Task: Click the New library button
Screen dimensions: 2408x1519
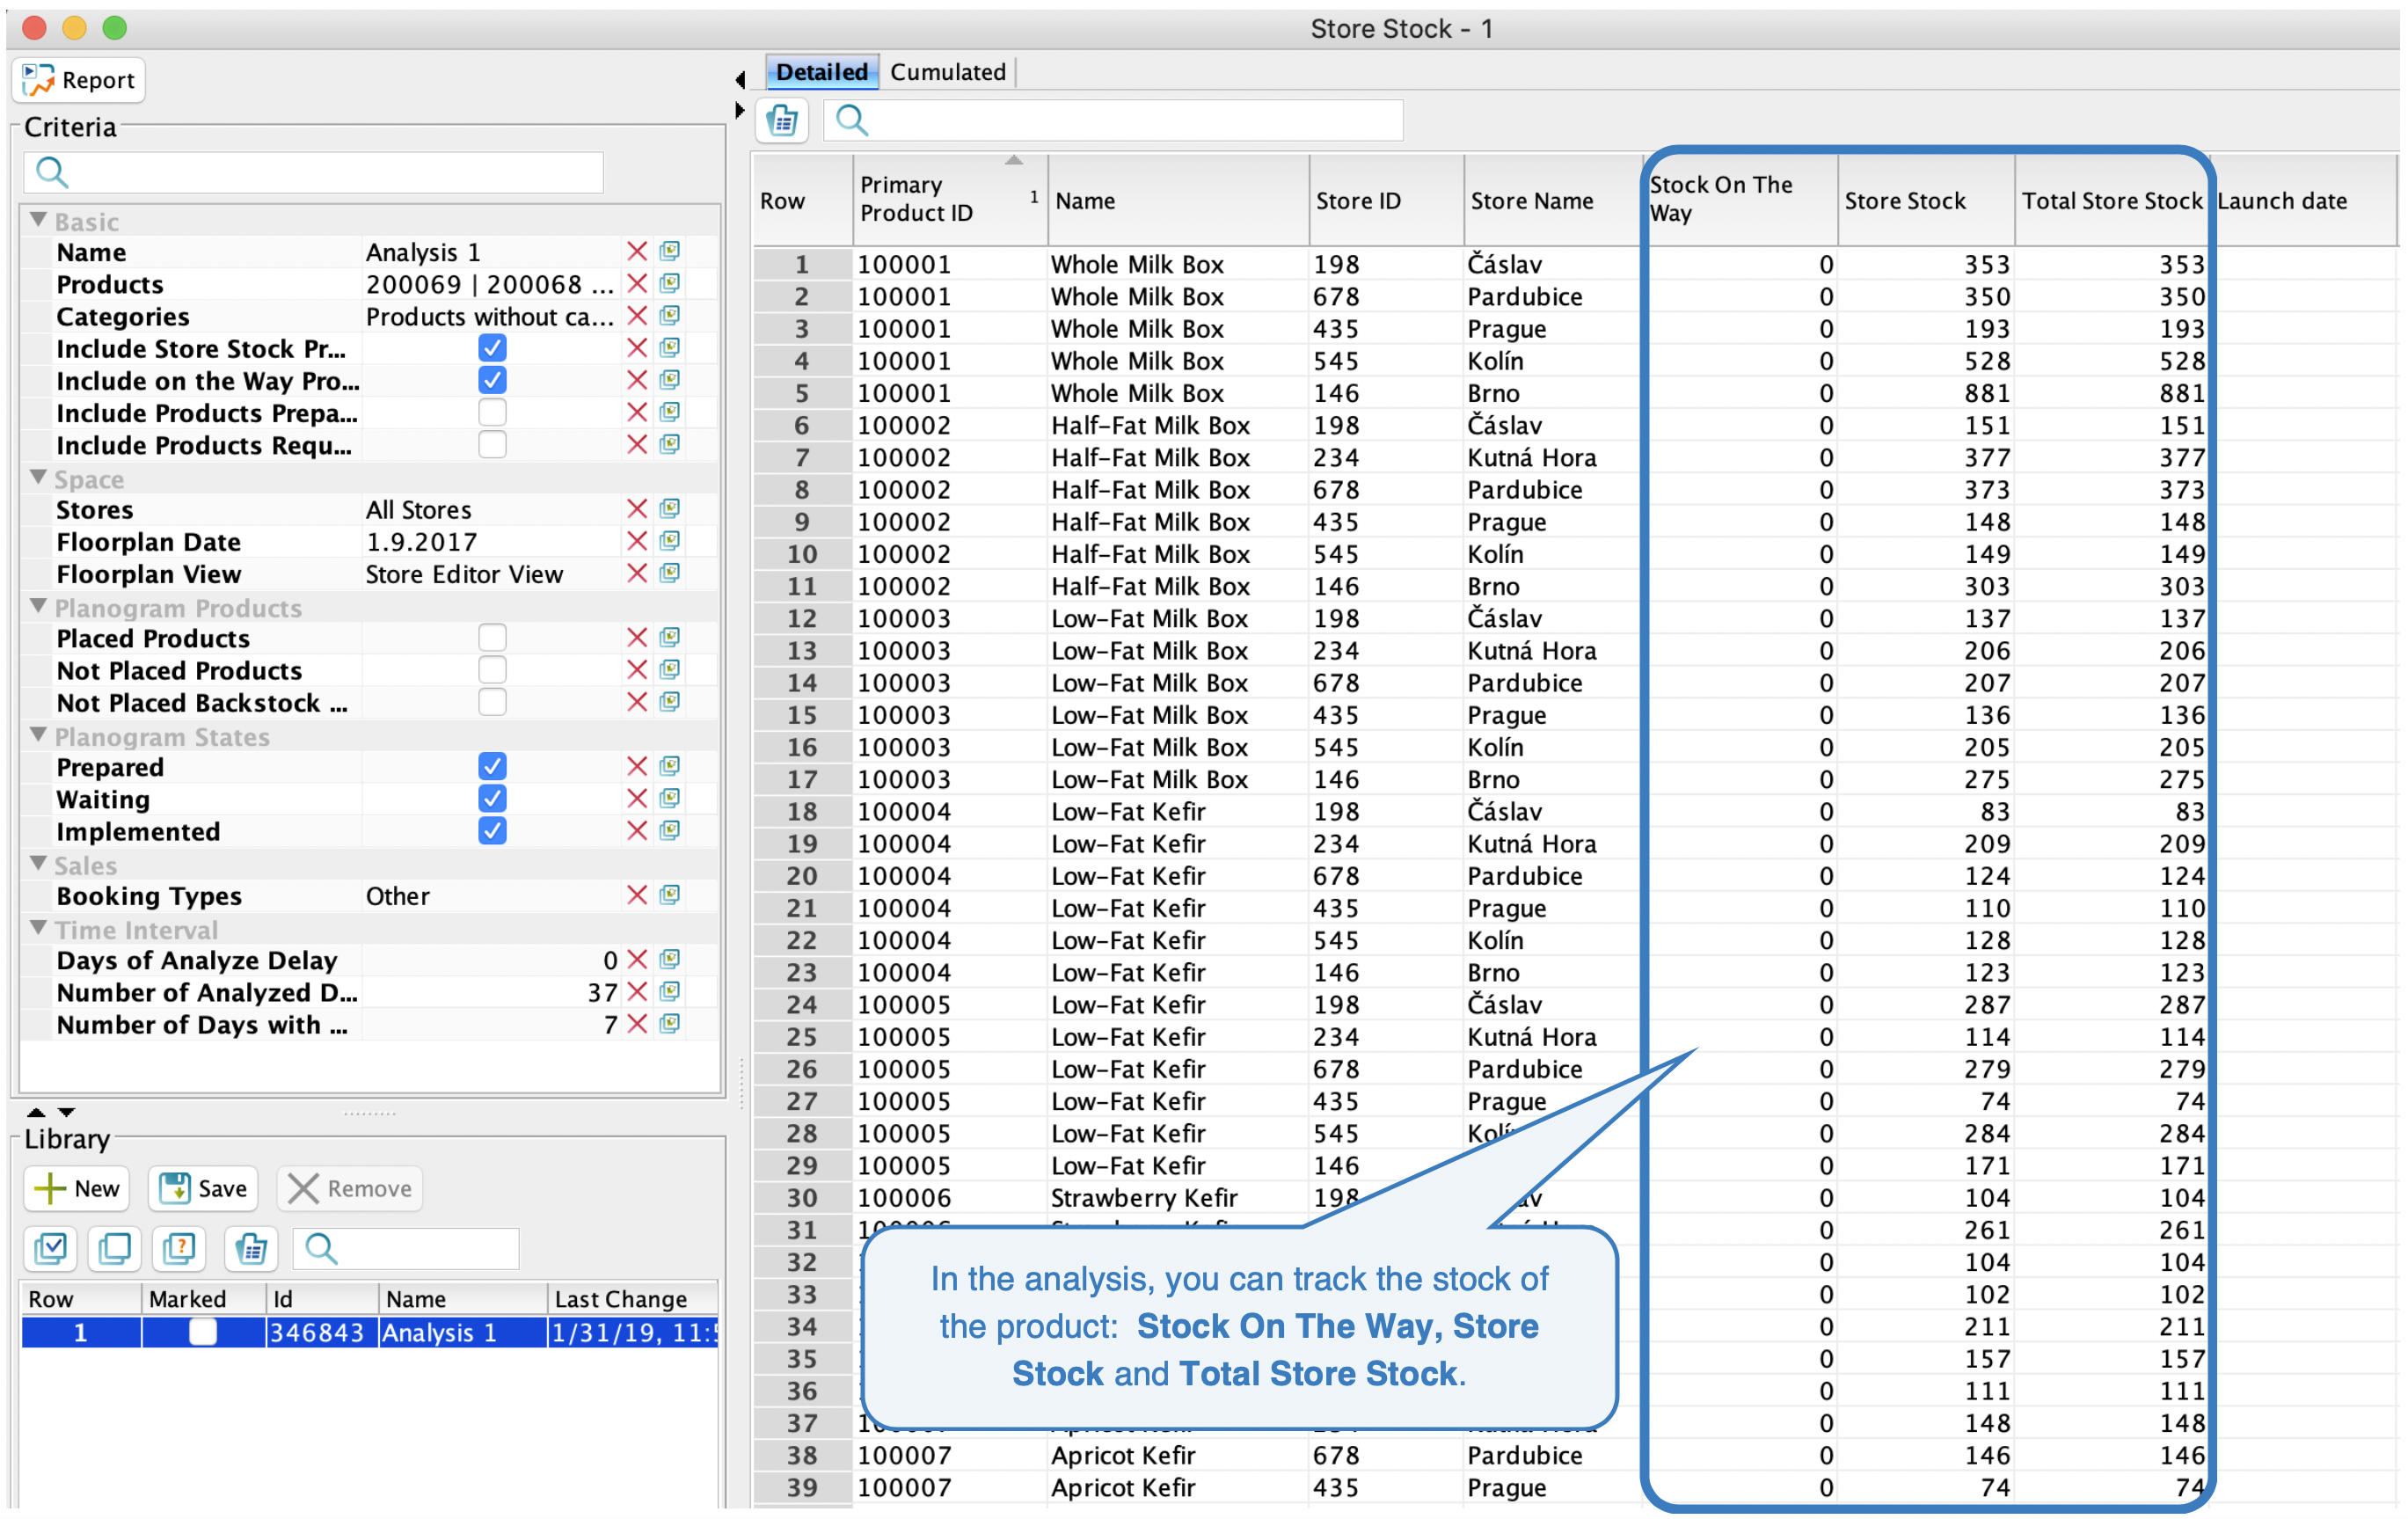Action: [x=77, y=1188]
